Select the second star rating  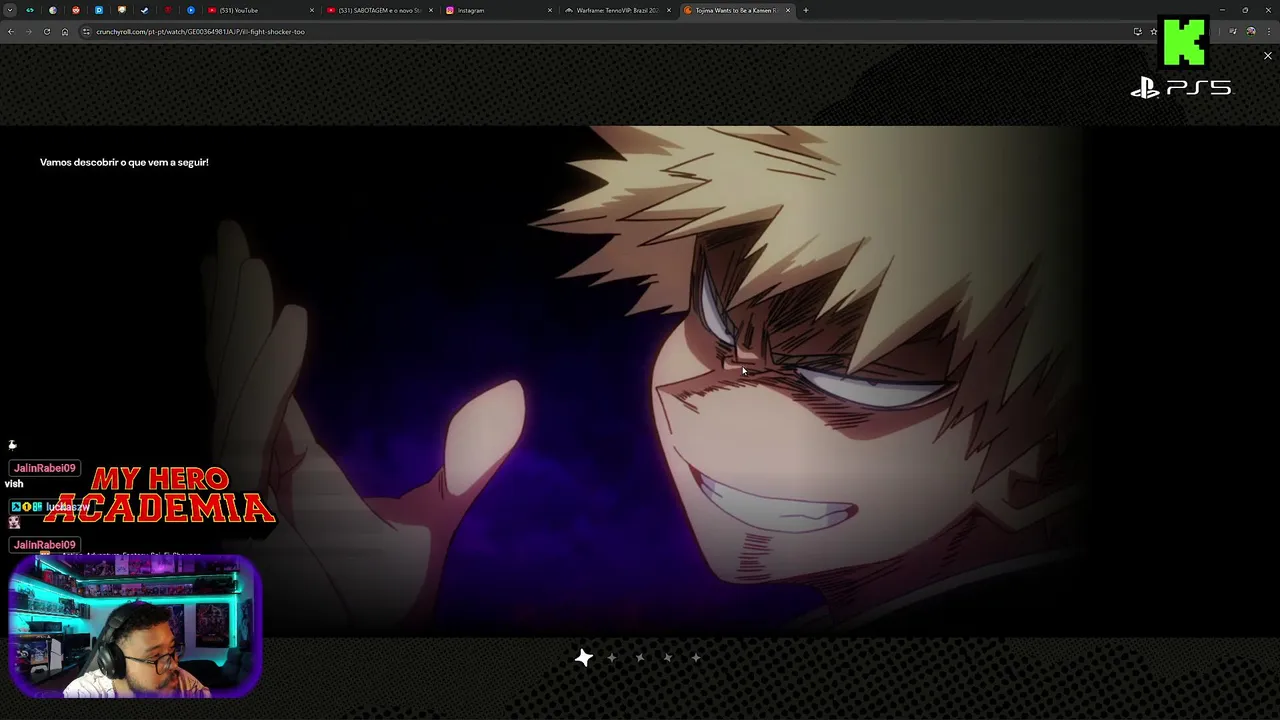[612, 658]
